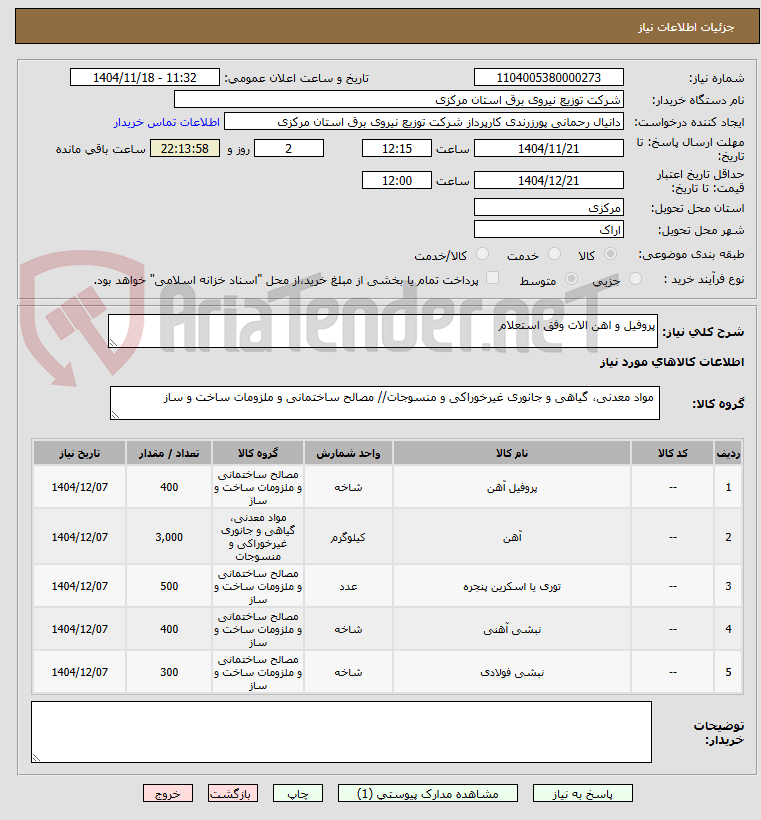Click the گروه کالا text area
Image resolution: width=761 pixels, height=820 pixels.
(385, 403)
